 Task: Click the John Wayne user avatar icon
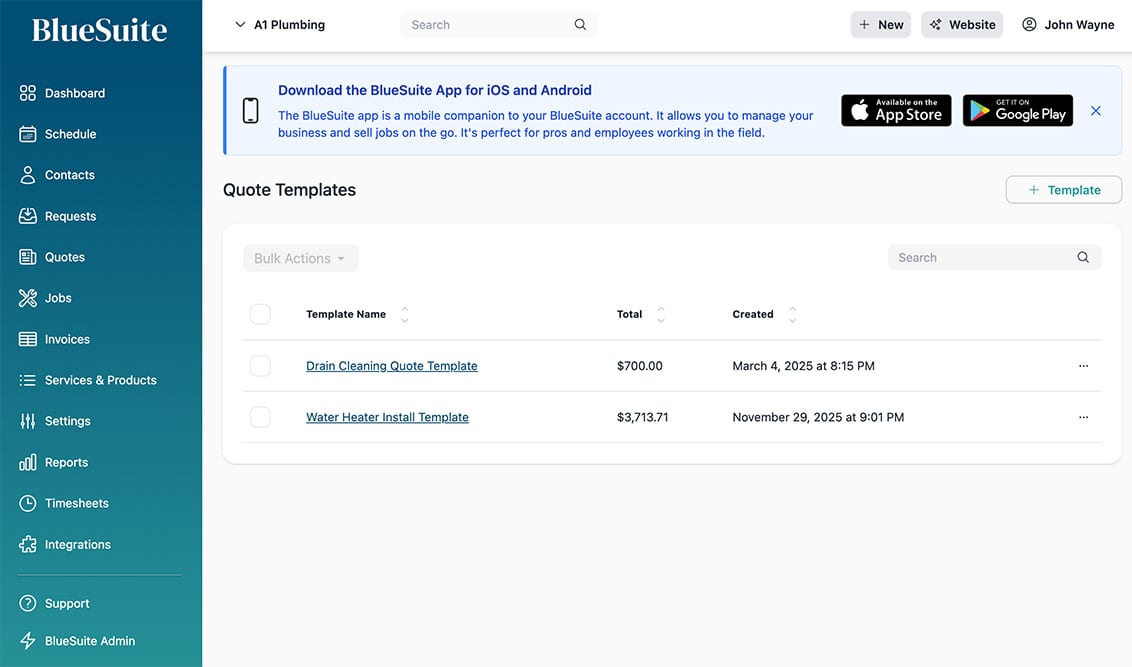[1029, 25]
